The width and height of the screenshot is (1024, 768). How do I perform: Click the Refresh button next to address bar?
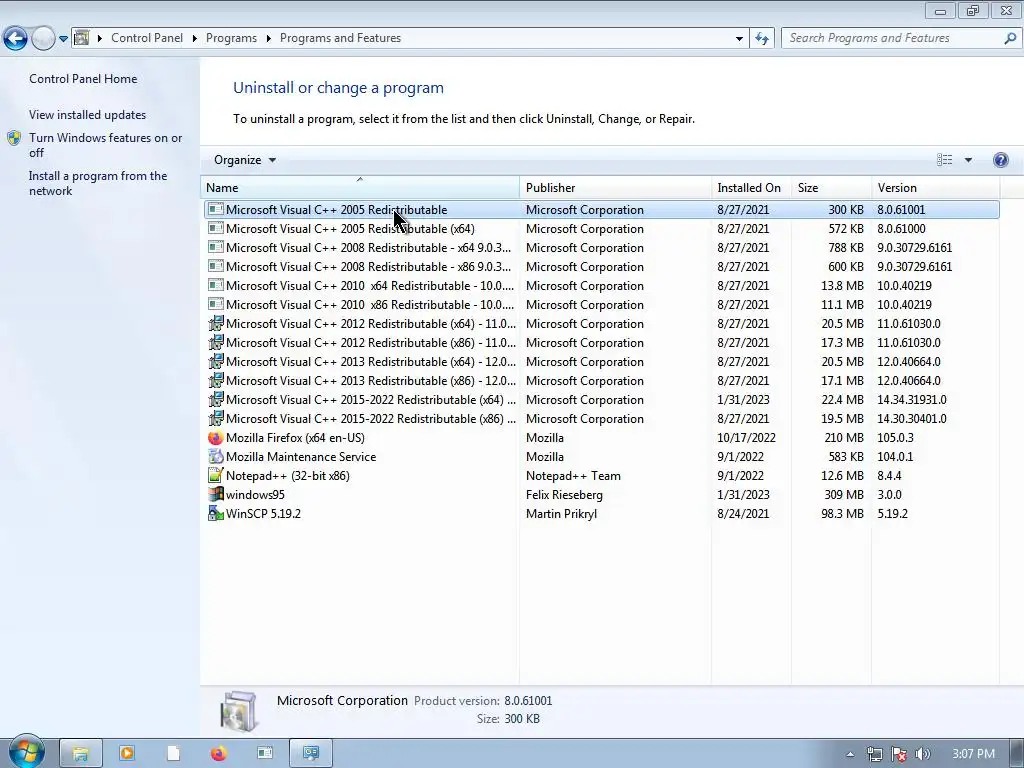pyautogui.click(x=762, y=39)
